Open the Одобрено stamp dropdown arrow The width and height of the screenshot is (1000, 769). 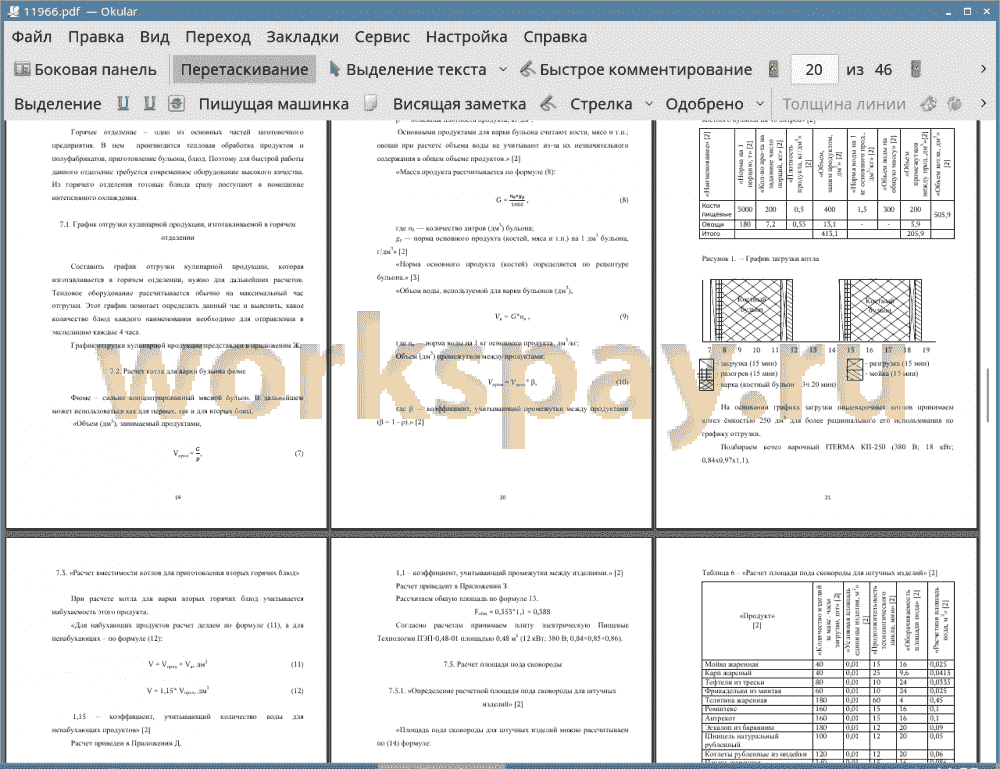[760, 104]
